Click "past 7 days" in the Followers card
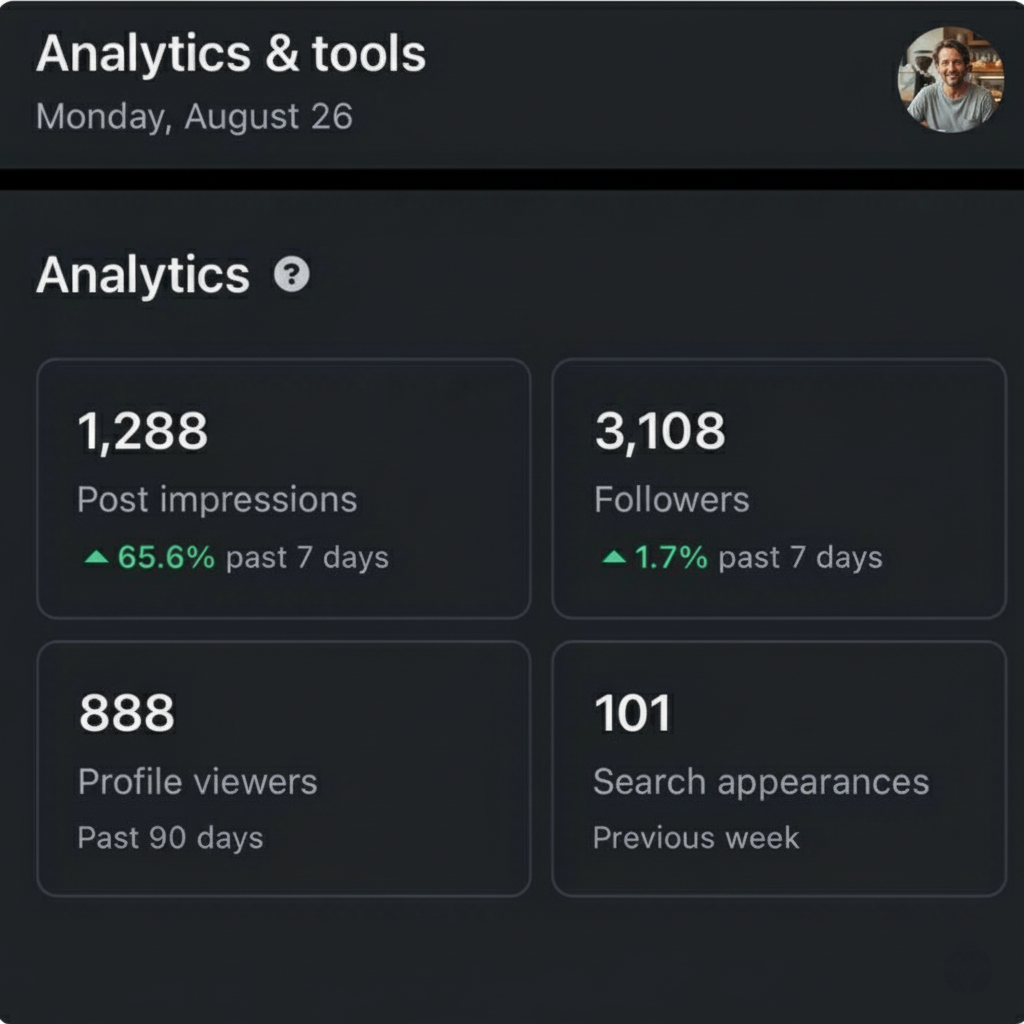This screenshot has width=1024, height=1024. click(800, 558)
